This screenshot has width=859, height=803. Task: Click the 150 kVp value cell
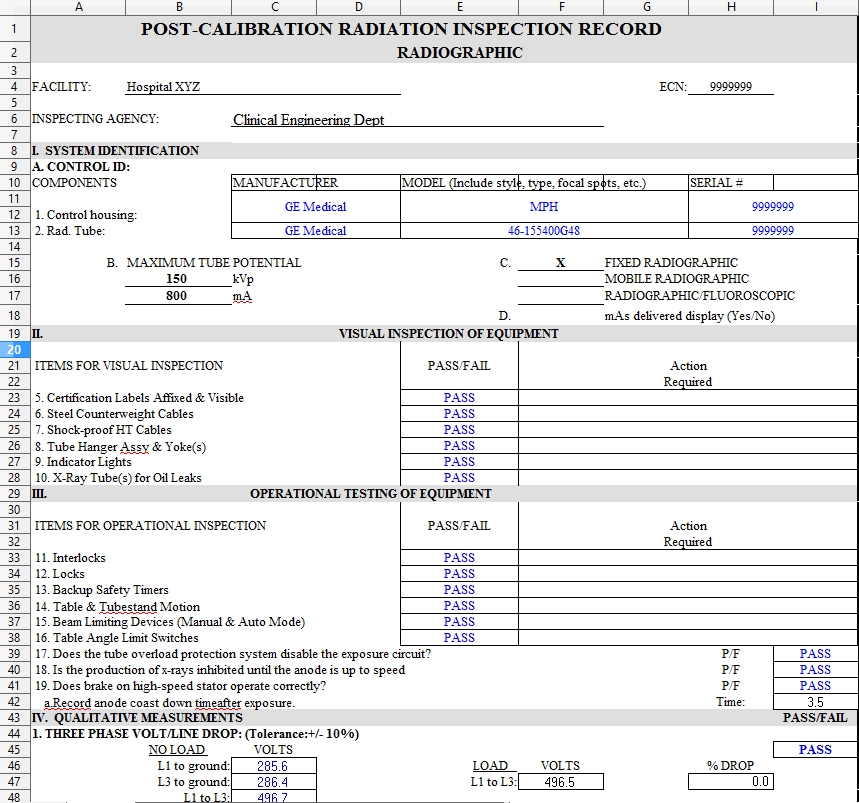pos(176,279)
